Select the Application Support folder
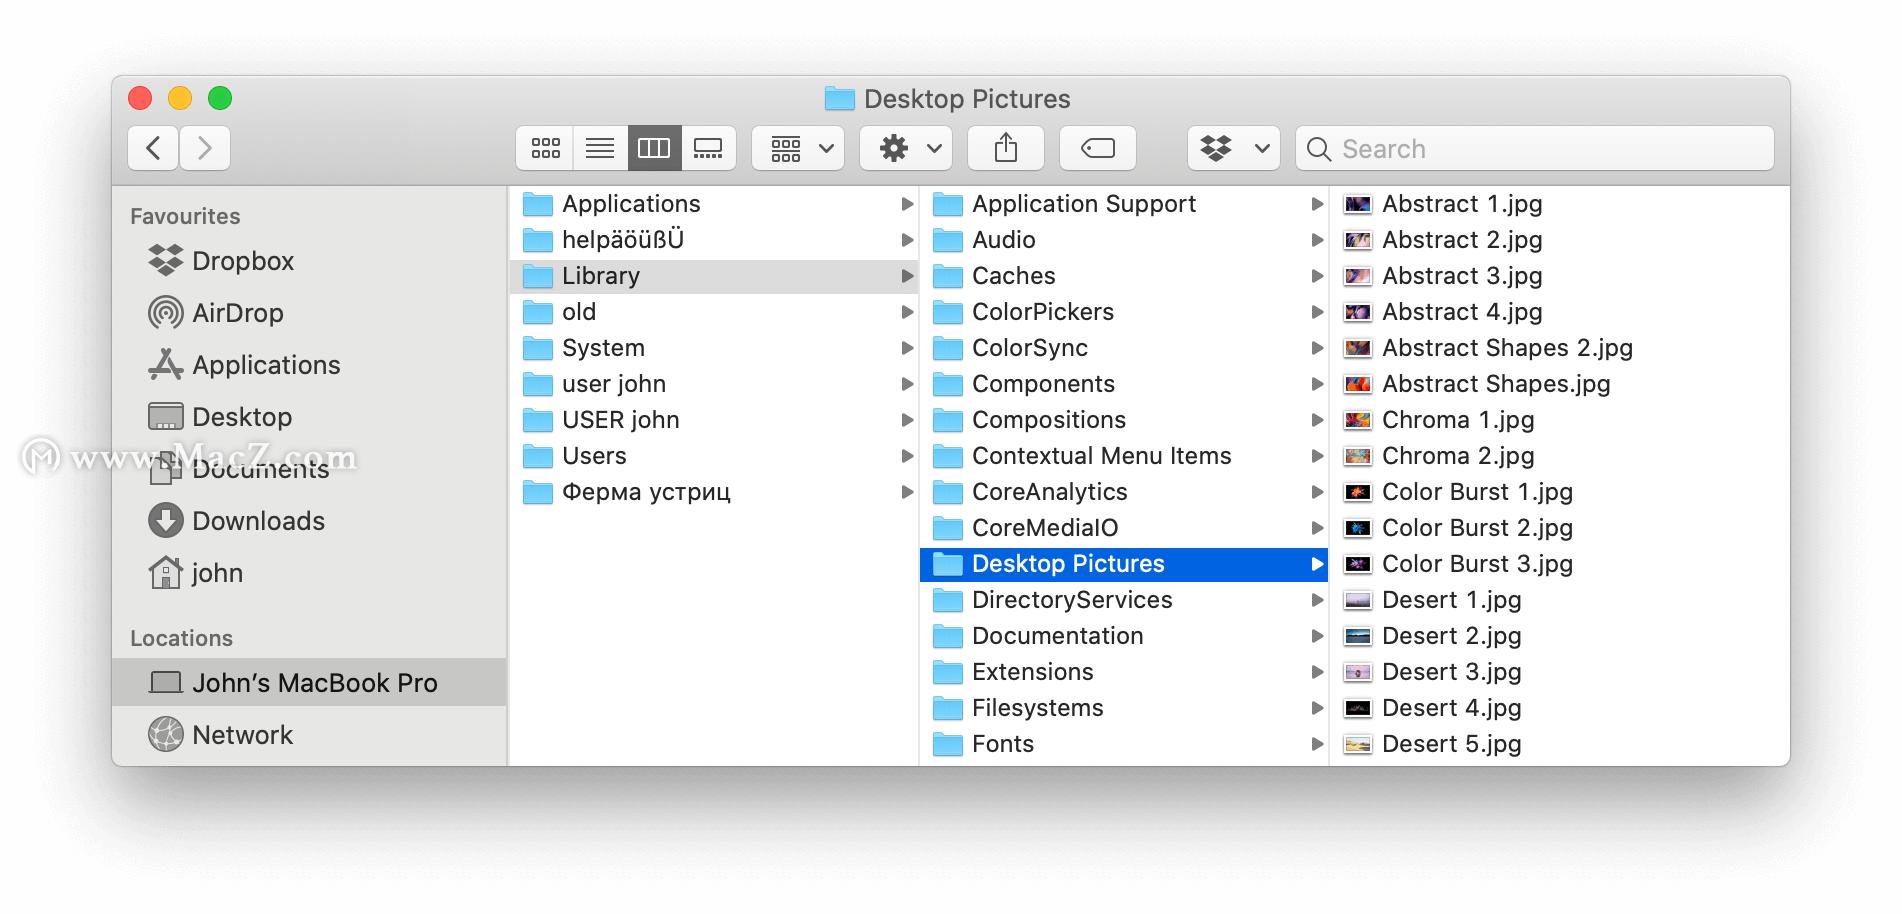Viewport: 1902px width, 914px height. [1124, 204]
